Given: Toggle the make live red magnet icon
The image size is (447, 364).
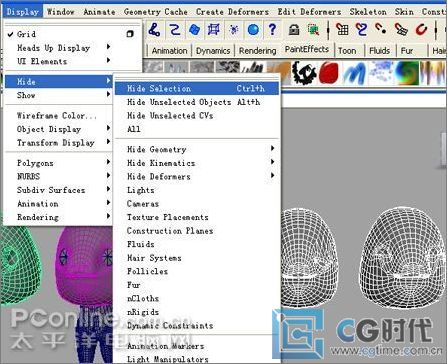Looking at the screenshot, I should (x=421, y=30).
